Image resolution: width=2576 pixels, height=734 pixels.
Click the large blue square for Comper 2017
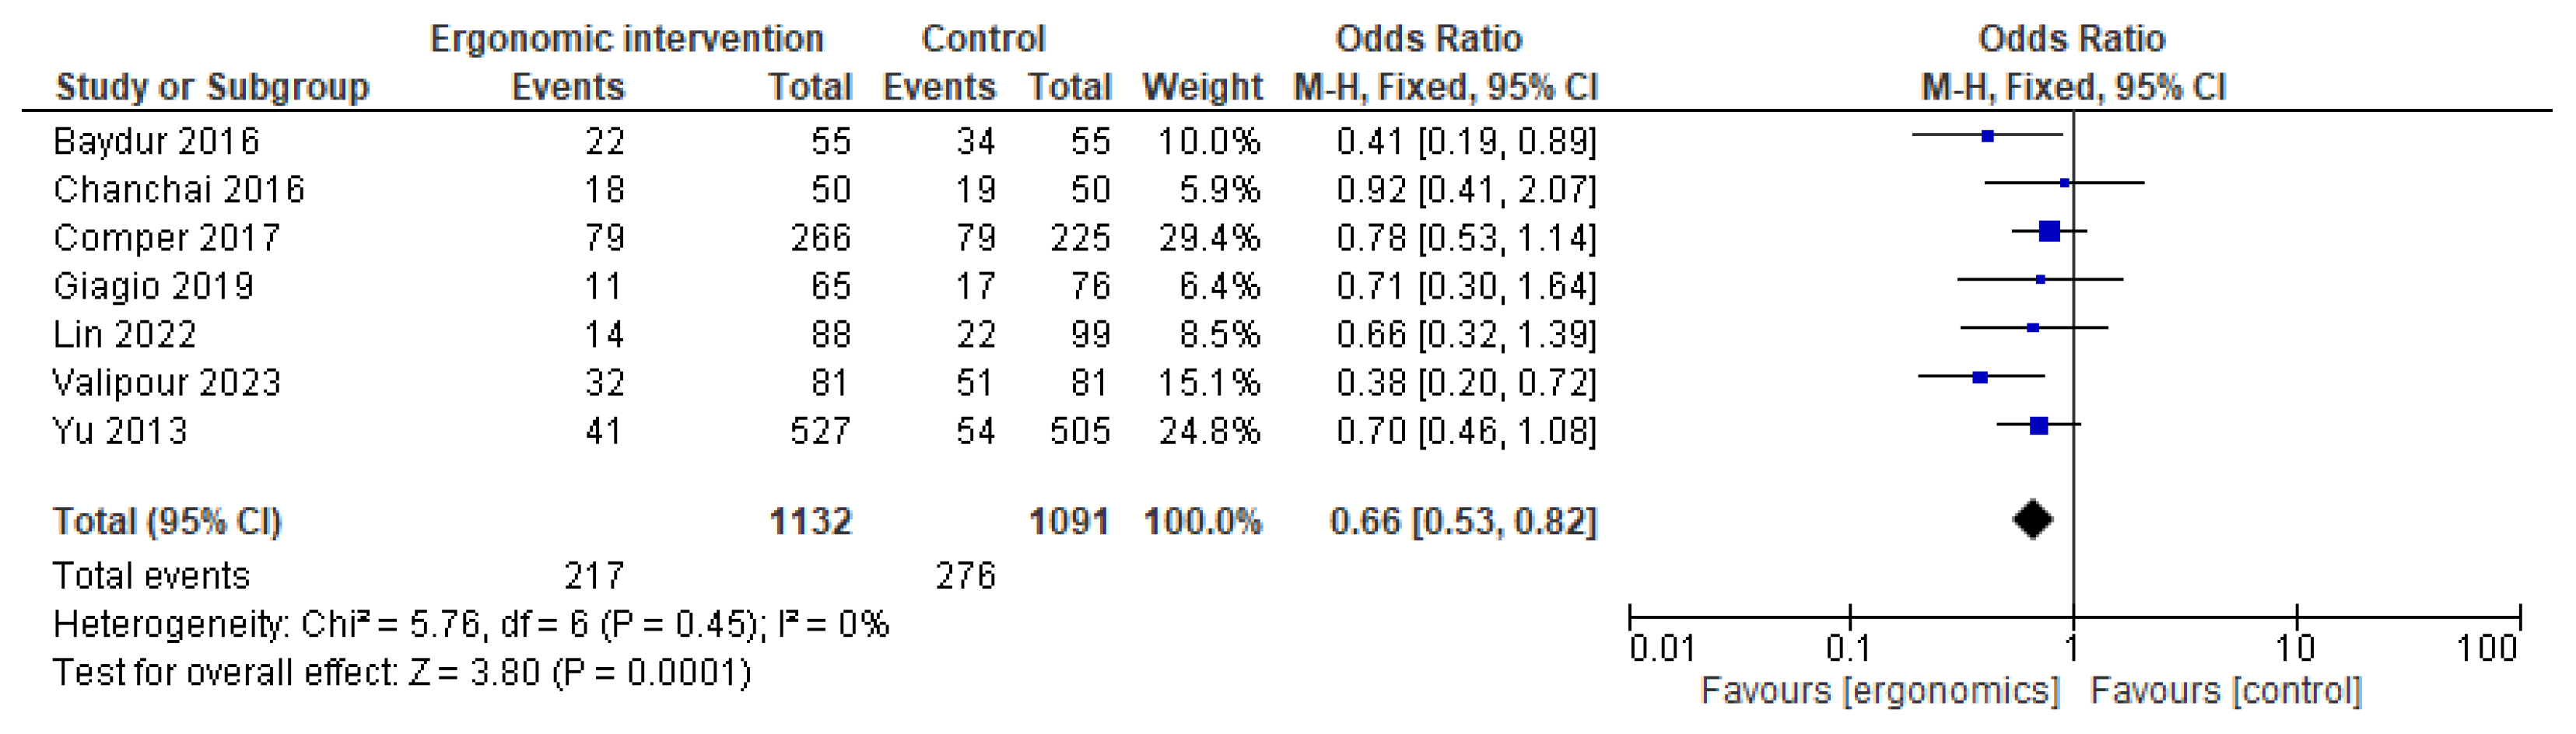pos(2049,232)
